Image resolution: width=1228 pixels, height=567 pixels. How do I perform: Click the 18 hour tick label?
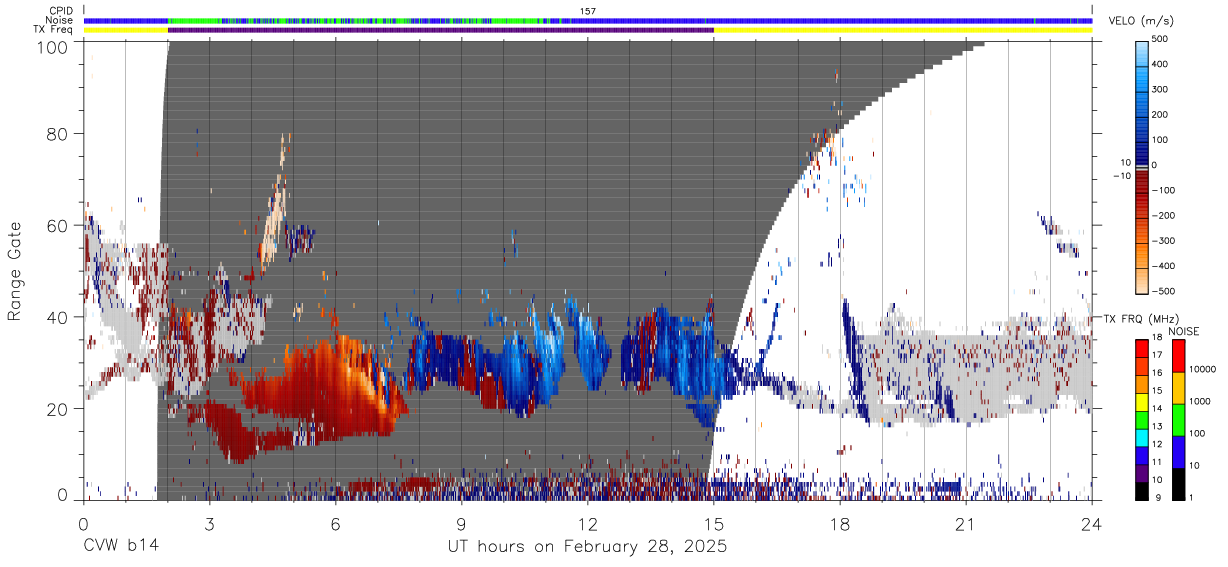click(839, 523)
